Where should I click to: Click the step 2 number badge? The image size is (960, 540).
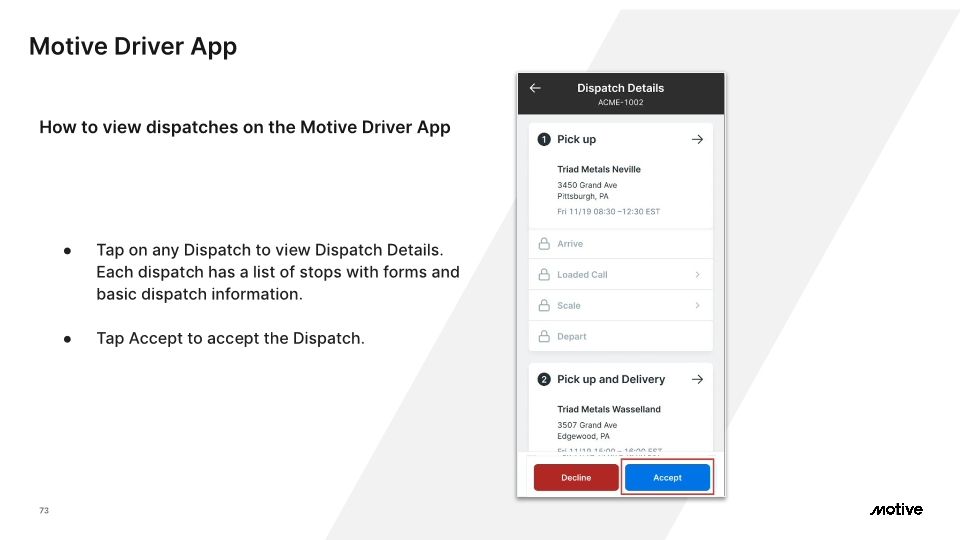pyautogui.click(x=544, y=380)
